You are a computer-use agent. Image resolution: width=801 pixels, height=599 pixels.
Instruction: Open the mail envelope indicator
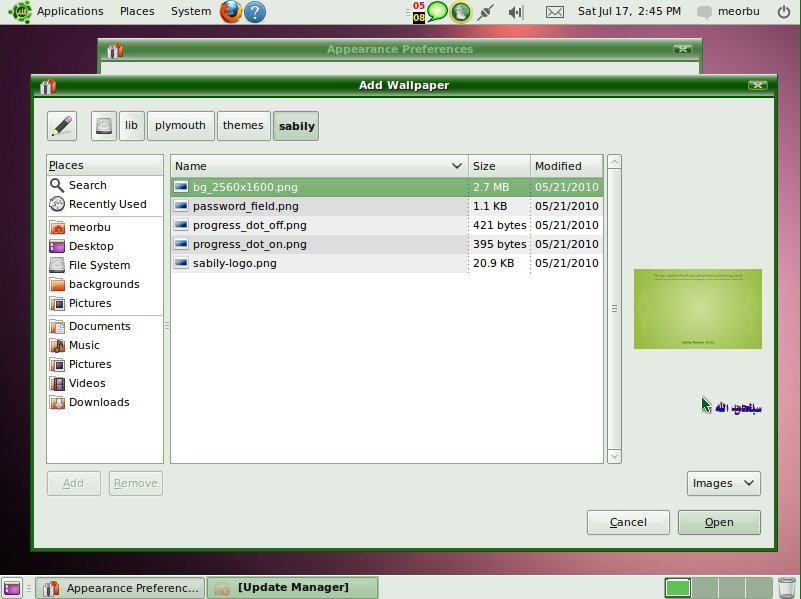(x=555, y=12)
